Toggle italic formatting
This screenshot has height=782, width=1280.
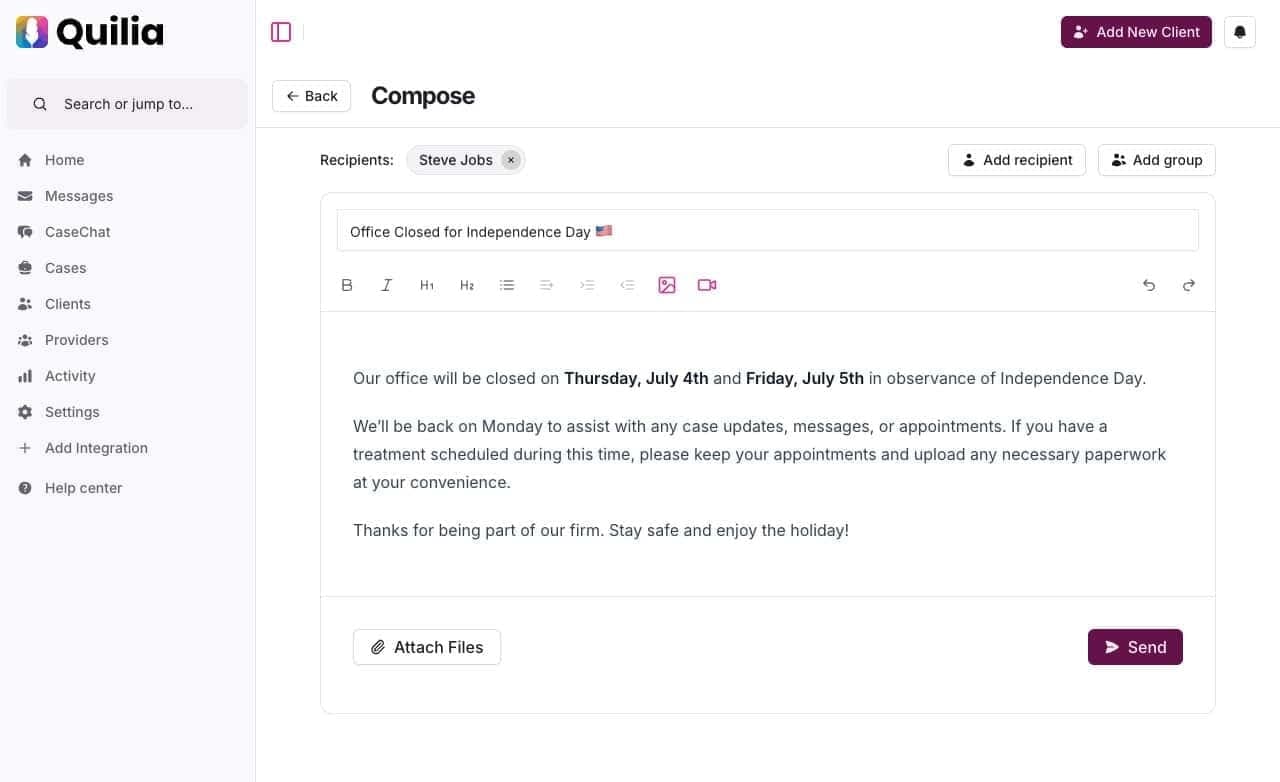(387, 285)
